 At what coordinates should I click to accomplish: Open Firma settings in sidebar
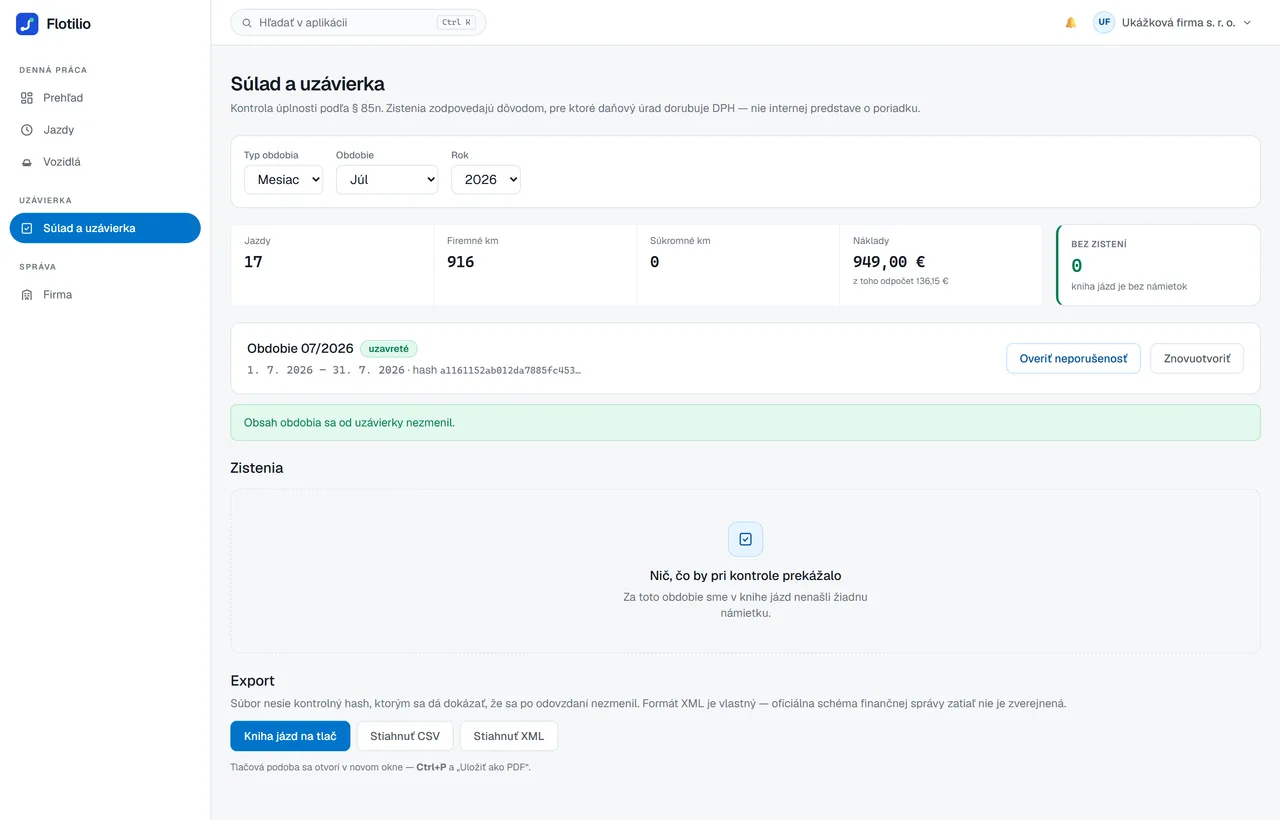105,295
